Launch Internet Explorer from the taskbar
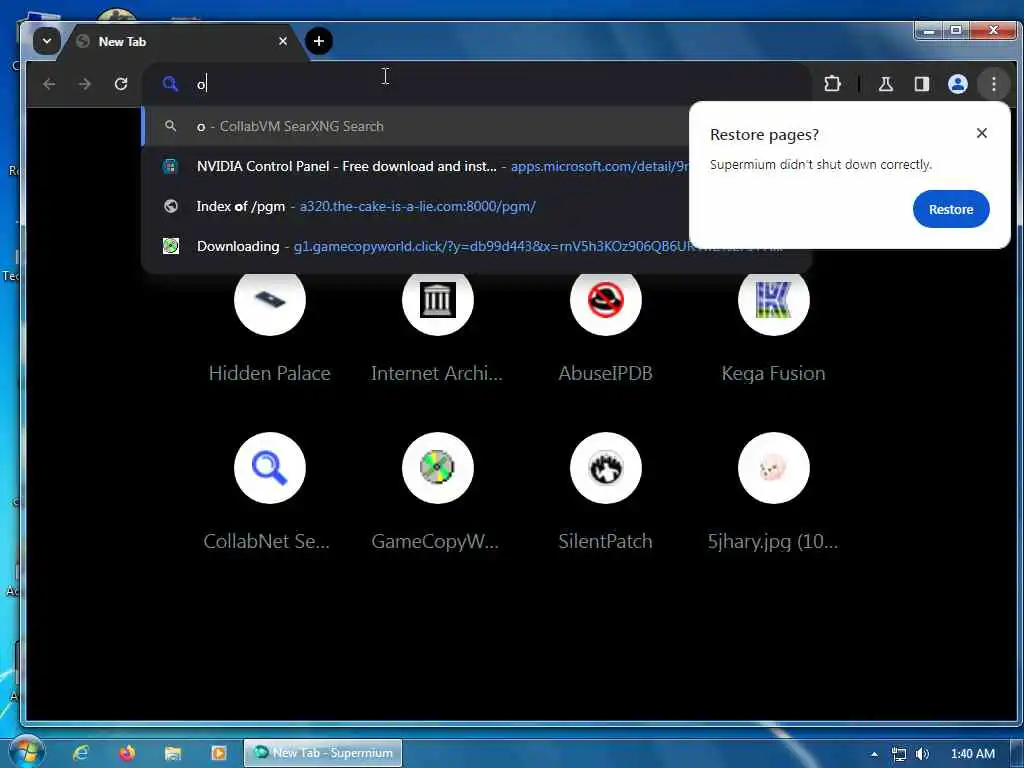This screenshot has width=1024, height=768. (x=80, y=753)
